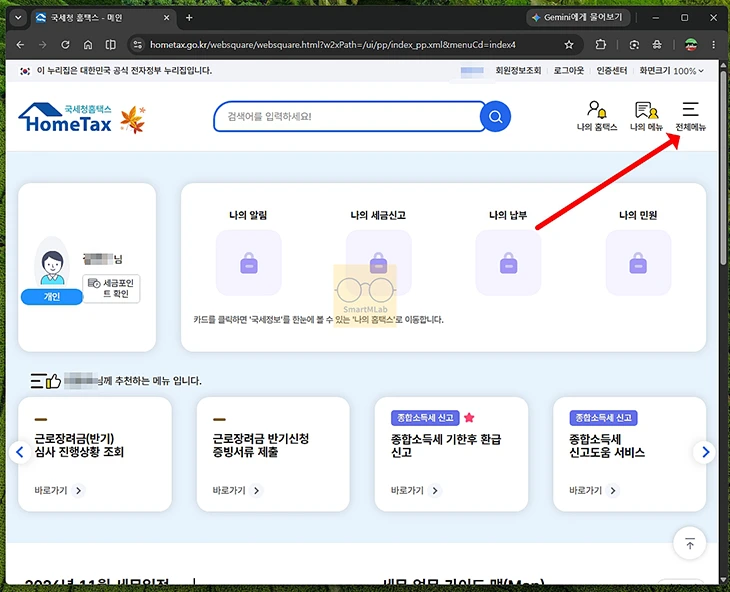This screenshot has width=730, height=592.
Task: Click the pink star on 종합소득세 card
Action: point(469,417)
